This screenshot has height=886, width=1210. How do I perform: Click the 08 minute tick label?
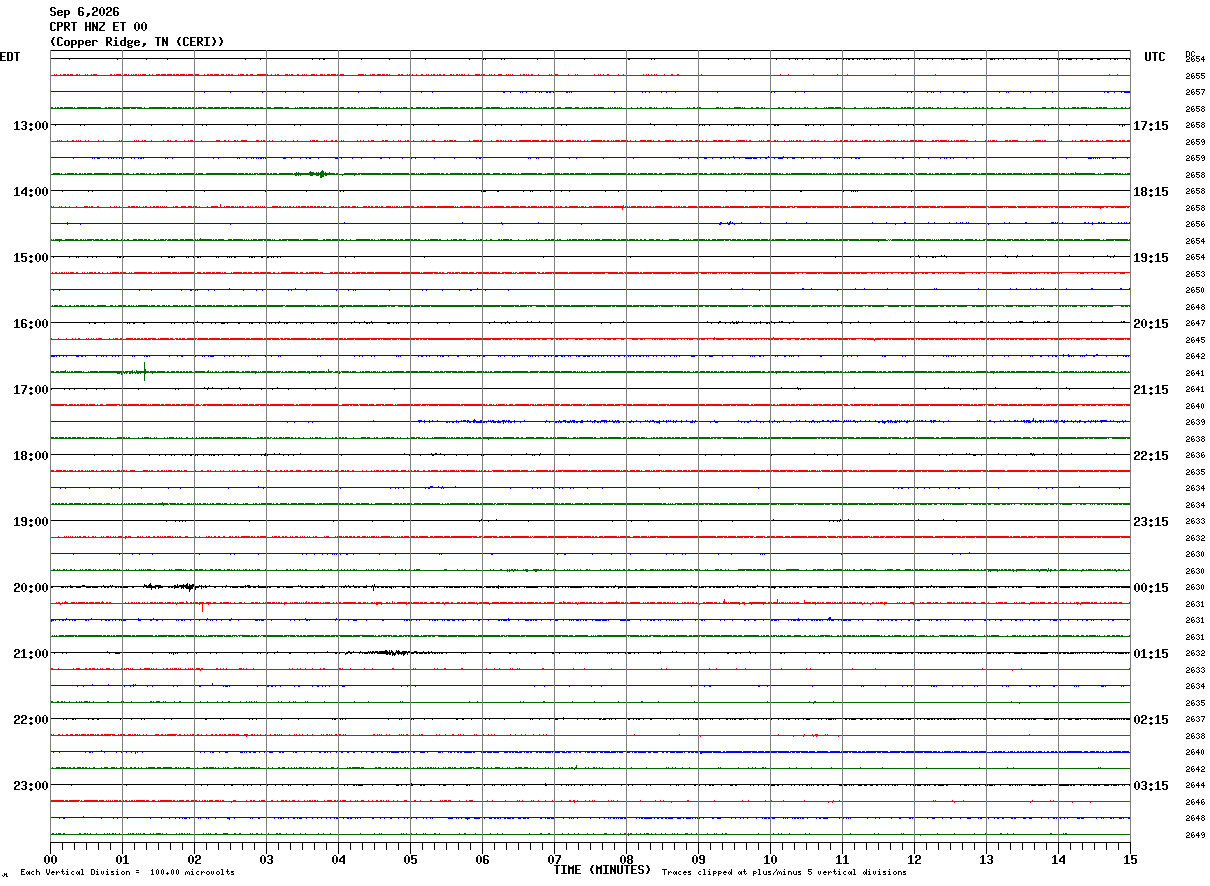(626, 859)
